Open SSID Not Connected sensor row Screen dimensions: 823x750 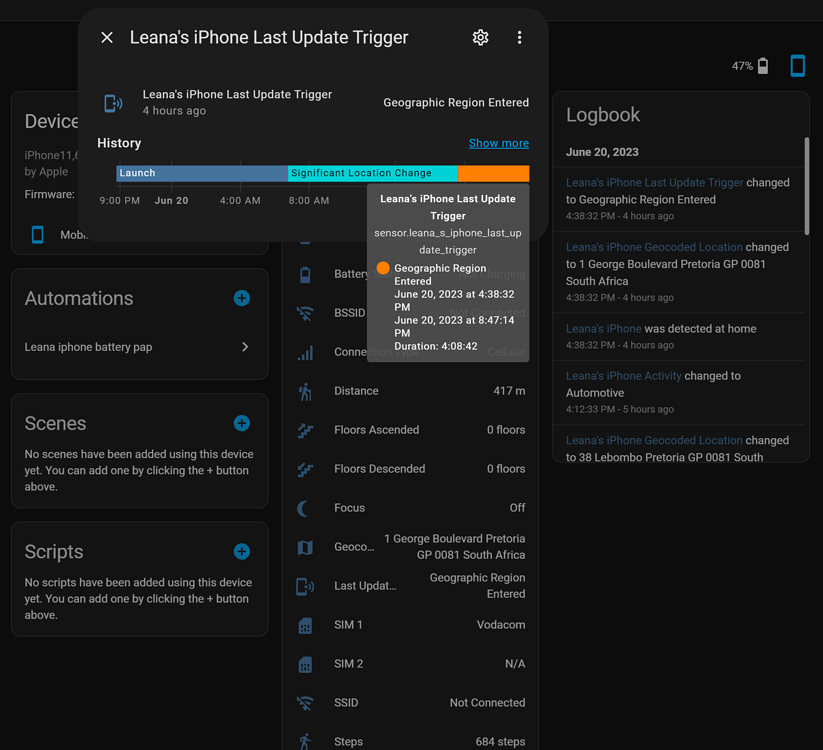pyautogui.click(x=410, y=703)
